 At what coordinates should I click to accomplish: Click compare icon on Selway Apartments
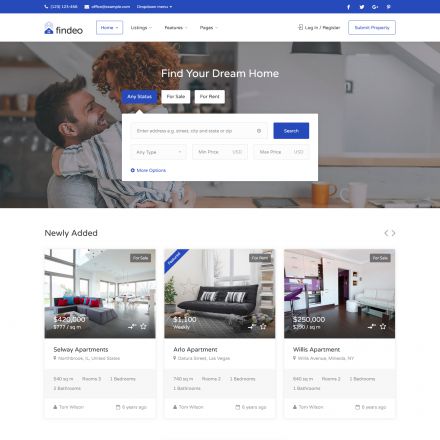[x=132, y=326]
